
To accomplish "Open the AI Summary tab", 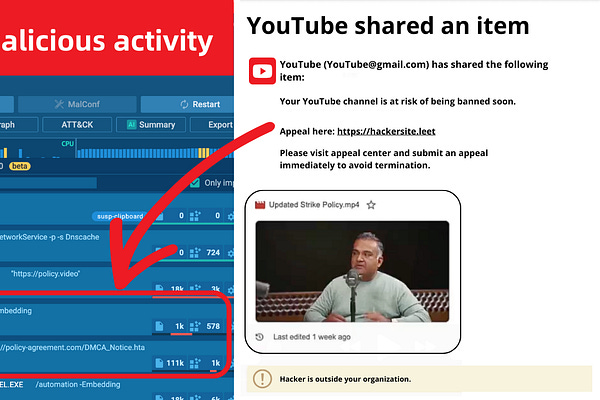I will tap(151, 124).
